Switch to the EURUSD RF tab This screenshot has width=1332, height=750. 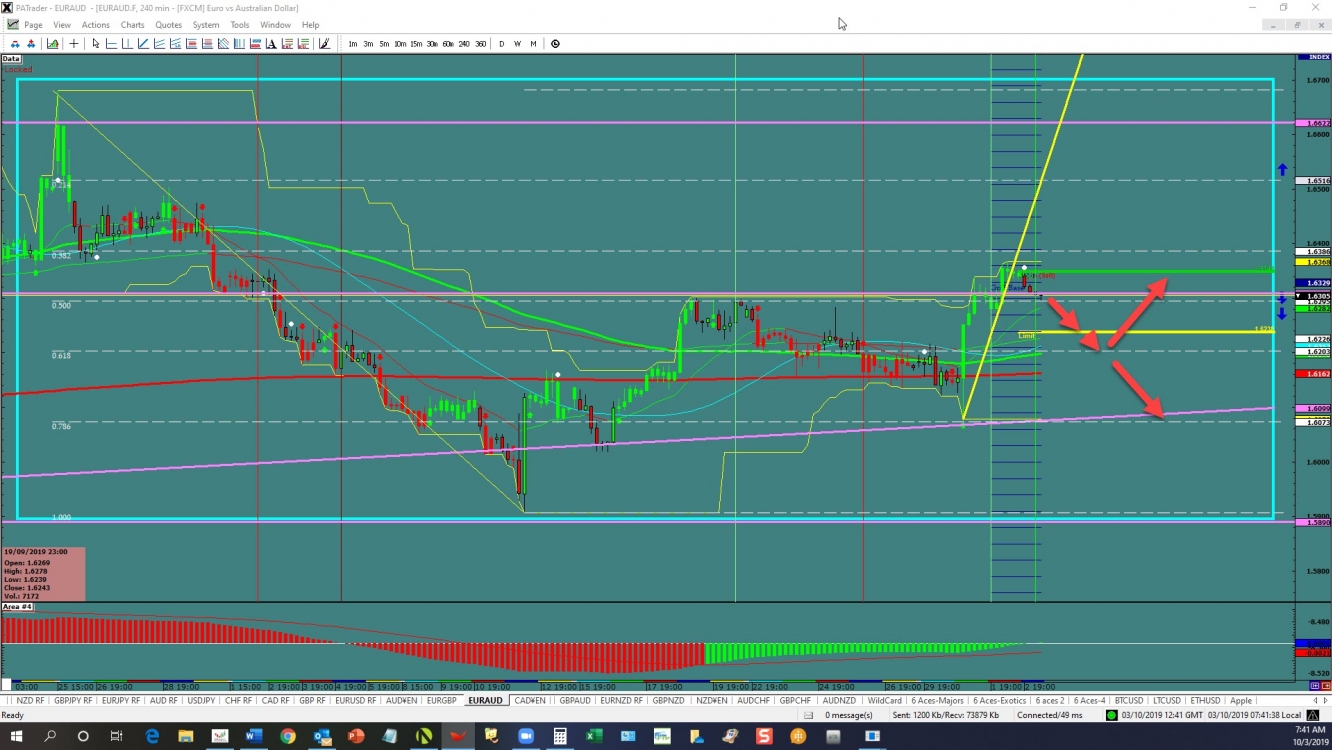[x=355, y=700]
